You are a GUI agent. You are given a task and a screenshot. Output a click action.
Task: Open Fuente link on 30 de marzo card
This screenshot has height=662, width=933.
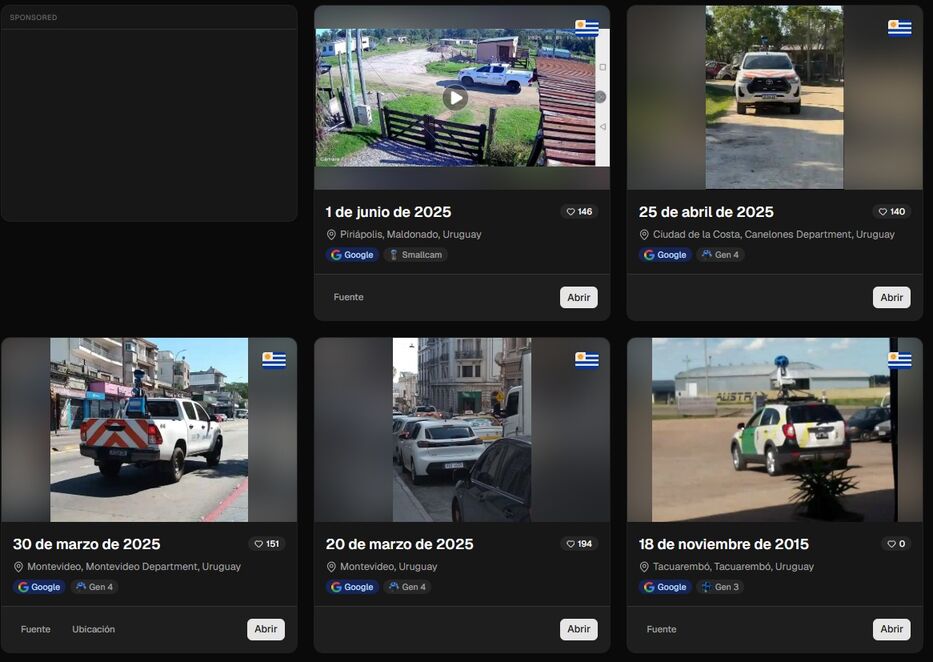click(36, 629)
